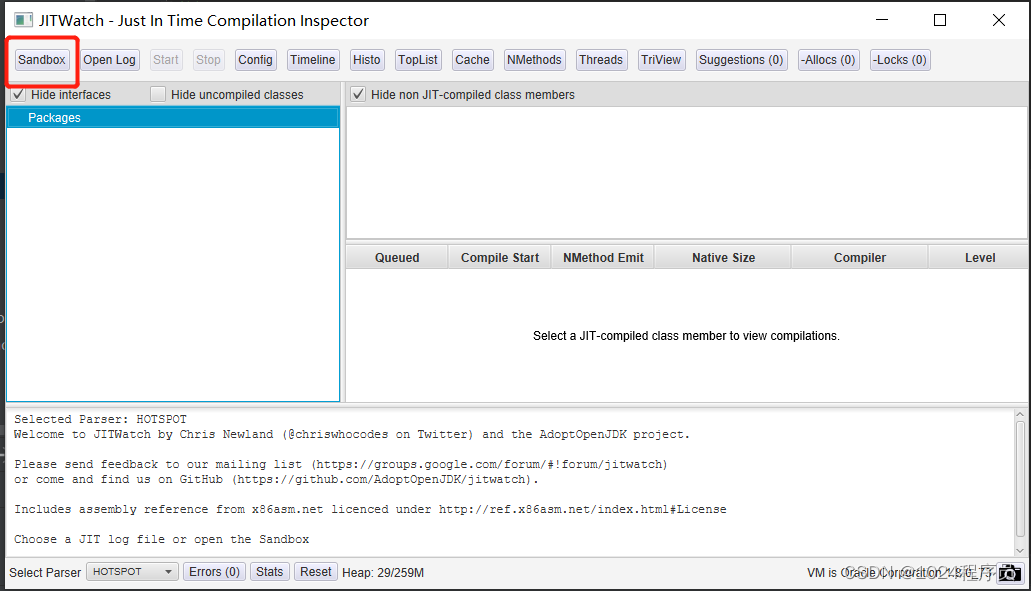Viewport: 1031px width, 591px height.
Task: Click the "Selected Parser: HOTSPOT" log line
Action: click(101, 419)
